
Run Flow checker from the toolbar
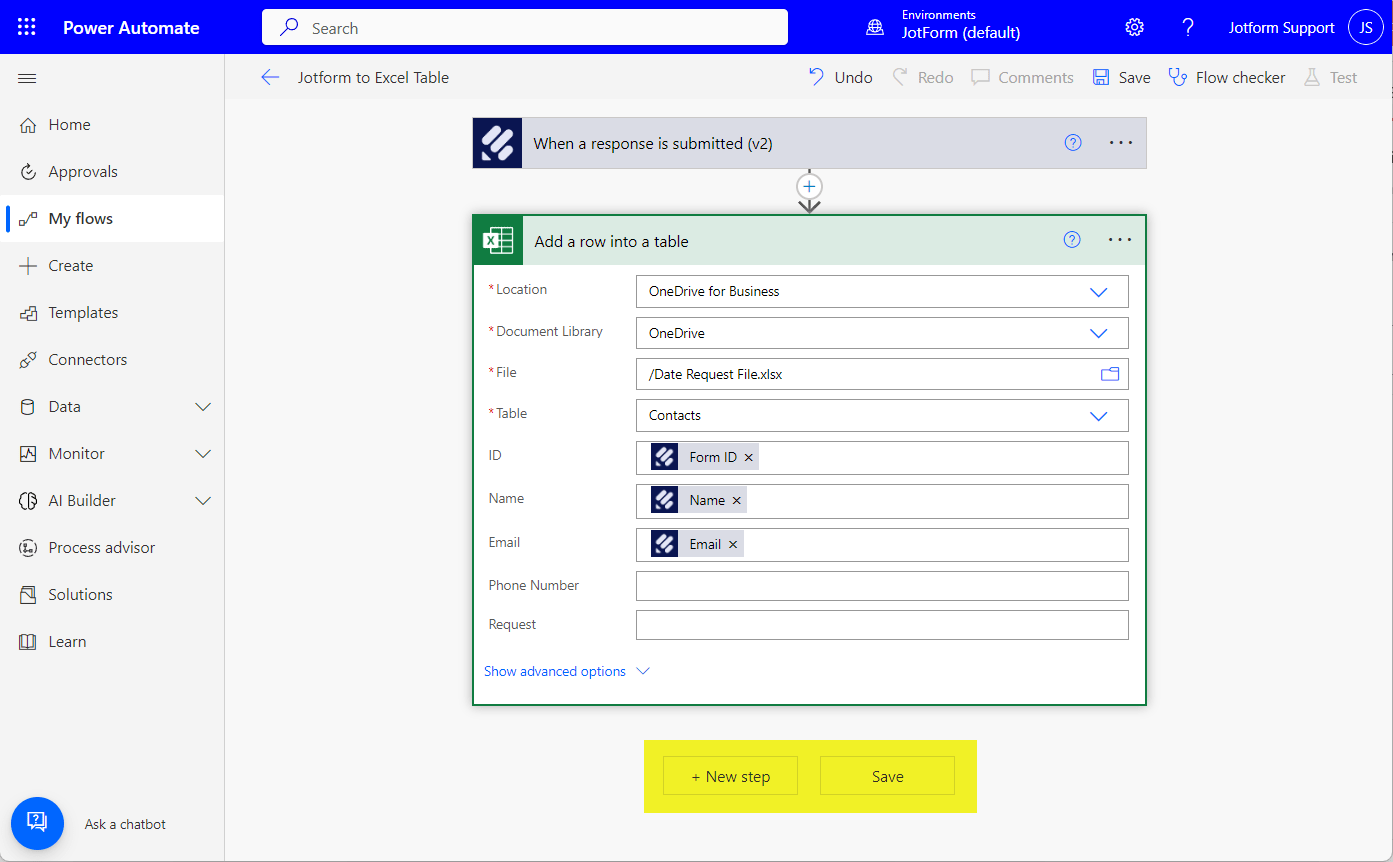click(x=1227, y=78)
